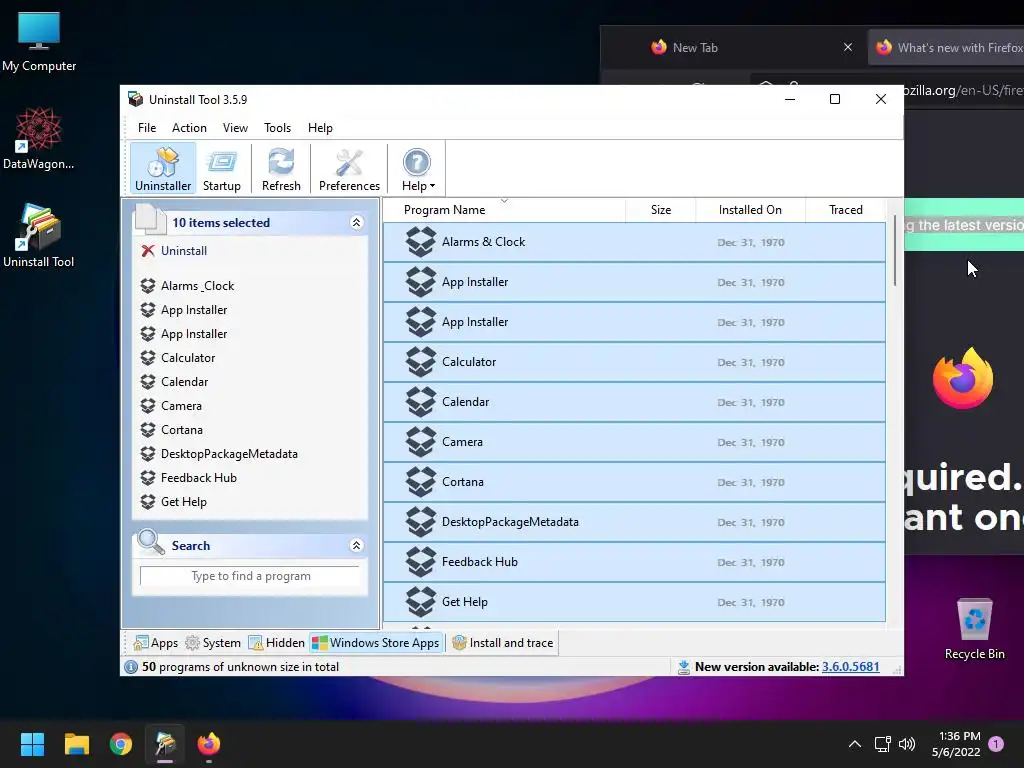Viewport: 1024px width, 768px height.
Task: Open Preferences from the toolbar
Action: pyautogui.click(x=349, y=169)
